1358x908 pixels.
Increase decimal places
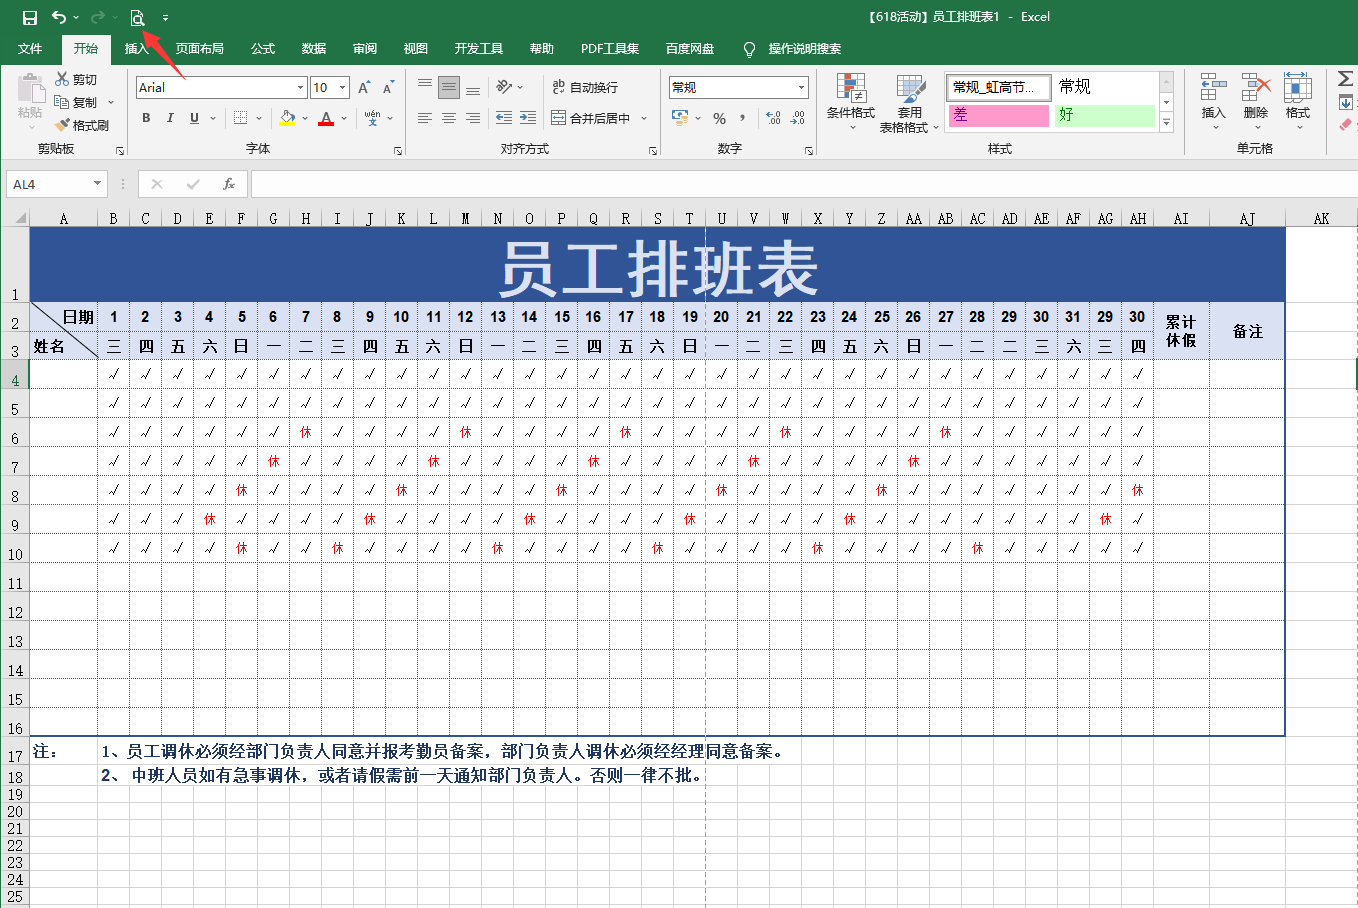[773, 118]
